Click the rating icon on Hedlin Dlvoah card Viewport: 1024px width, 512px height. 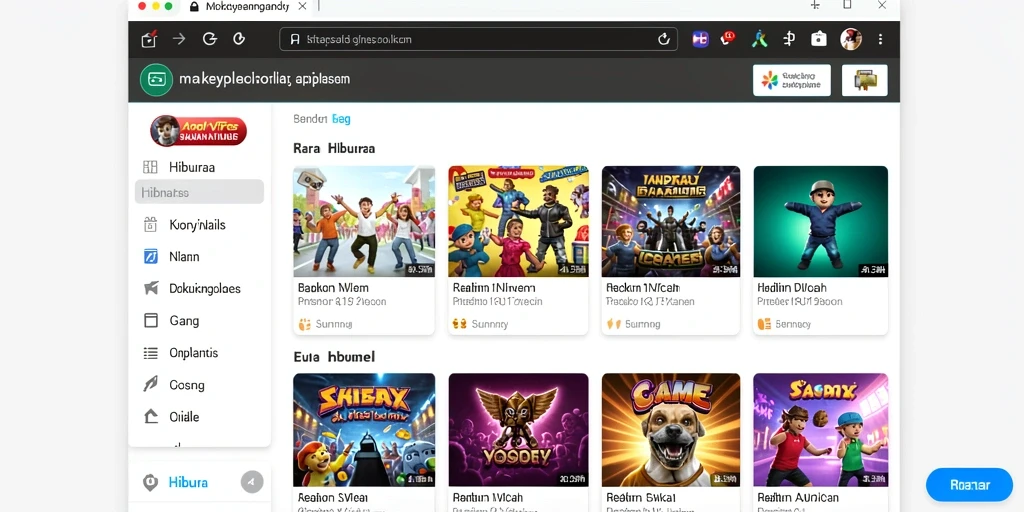click(764, 324)
